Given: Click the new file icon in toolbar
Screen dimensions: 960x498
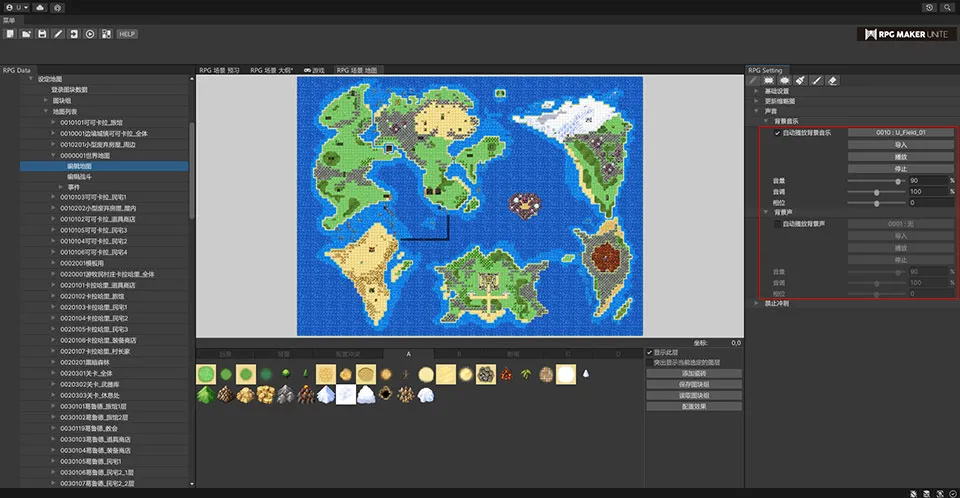Looking at the screenshot, I should tap(10, 34).
